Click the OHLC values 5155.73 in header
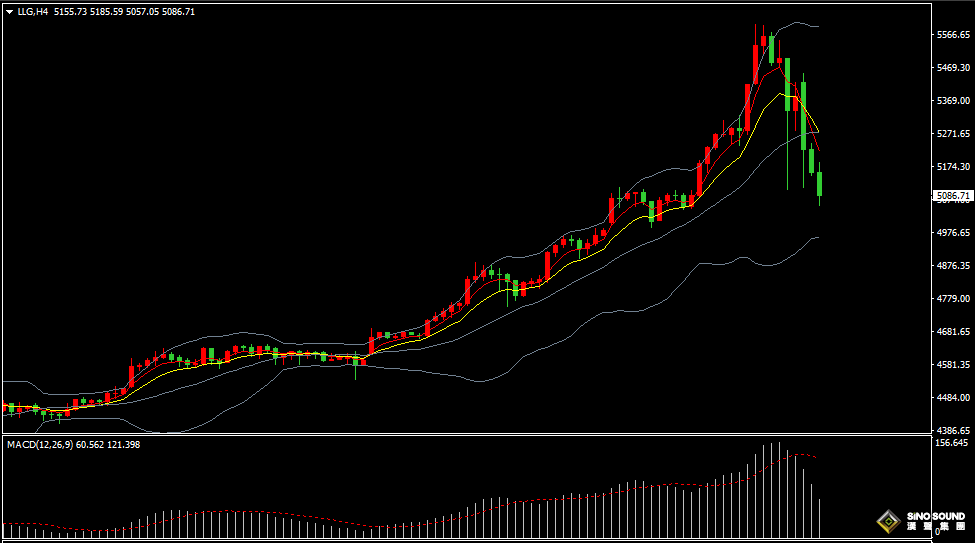 click(x=70, y=11)
